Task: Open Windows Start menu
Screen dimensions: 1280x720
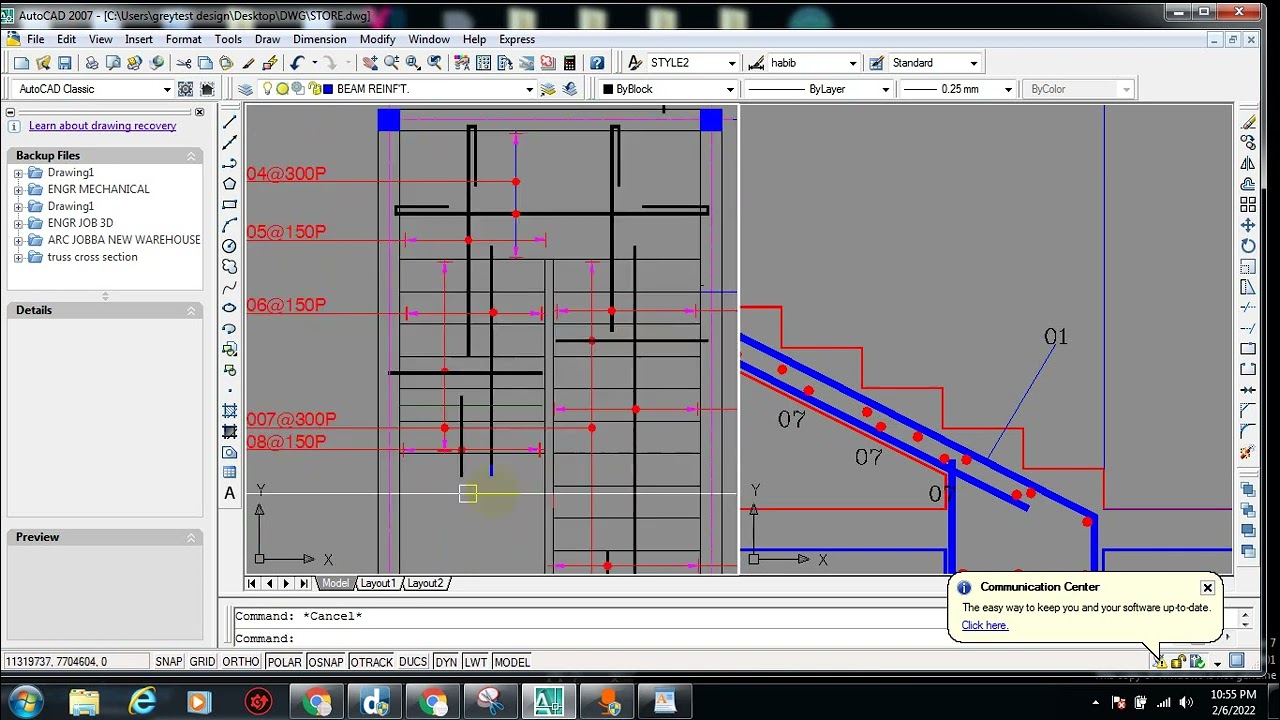Action: click(x=24, y=701)
